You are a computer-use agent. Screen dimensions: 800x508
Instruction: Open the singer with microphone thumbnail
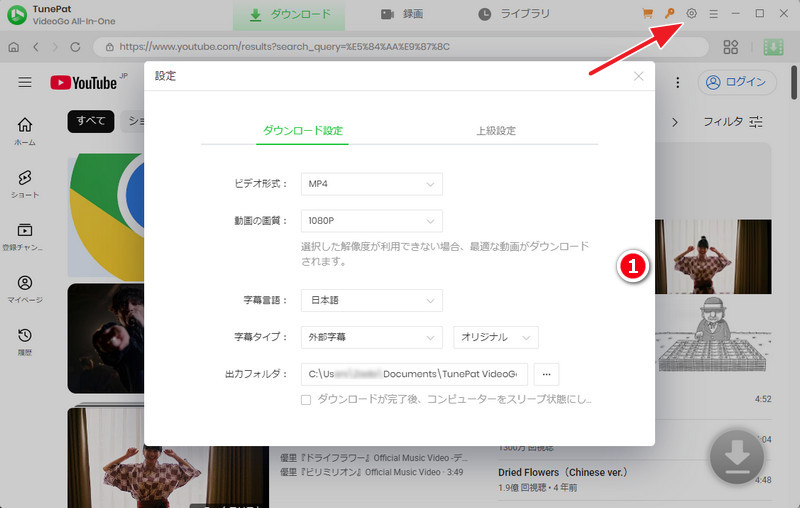pyautogui.click(x=106, y=338)
